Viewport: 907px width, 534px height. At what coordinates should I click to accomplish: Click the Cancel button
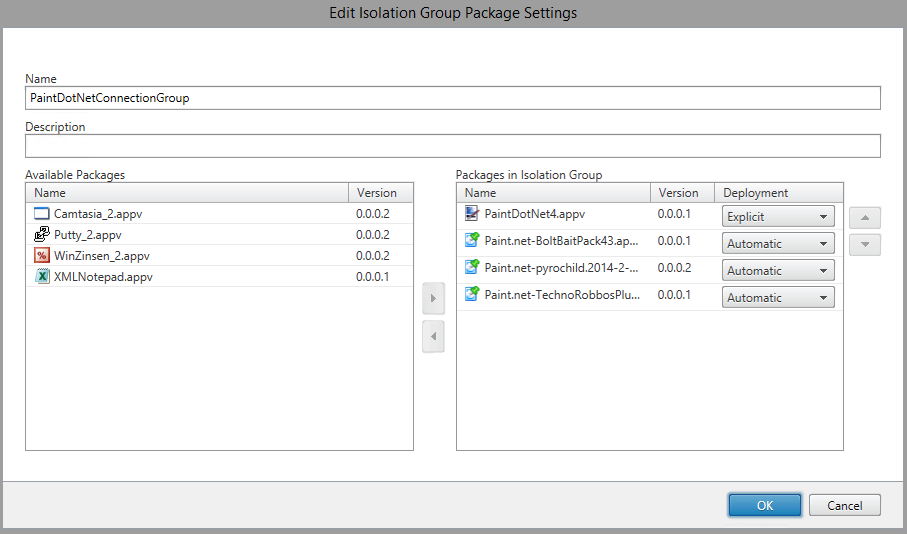coord(845,505)
